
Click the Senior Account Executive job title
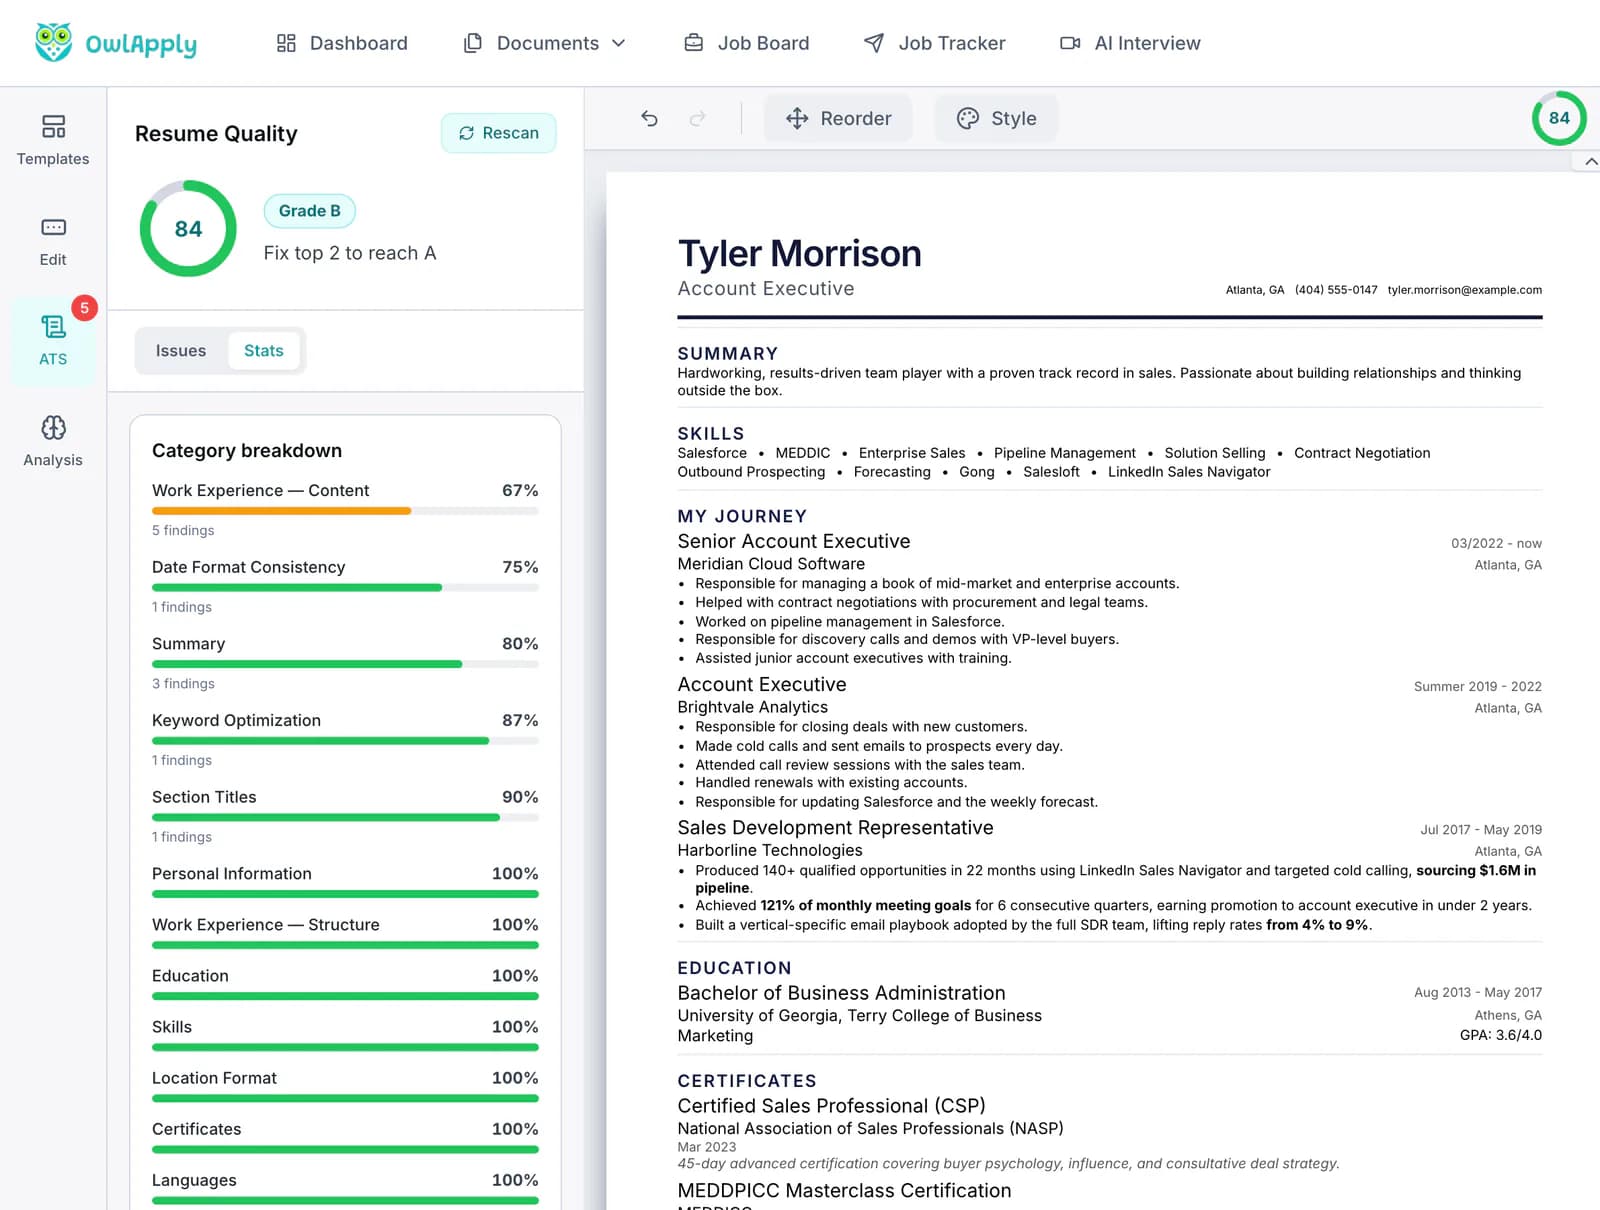pos(794,541)
